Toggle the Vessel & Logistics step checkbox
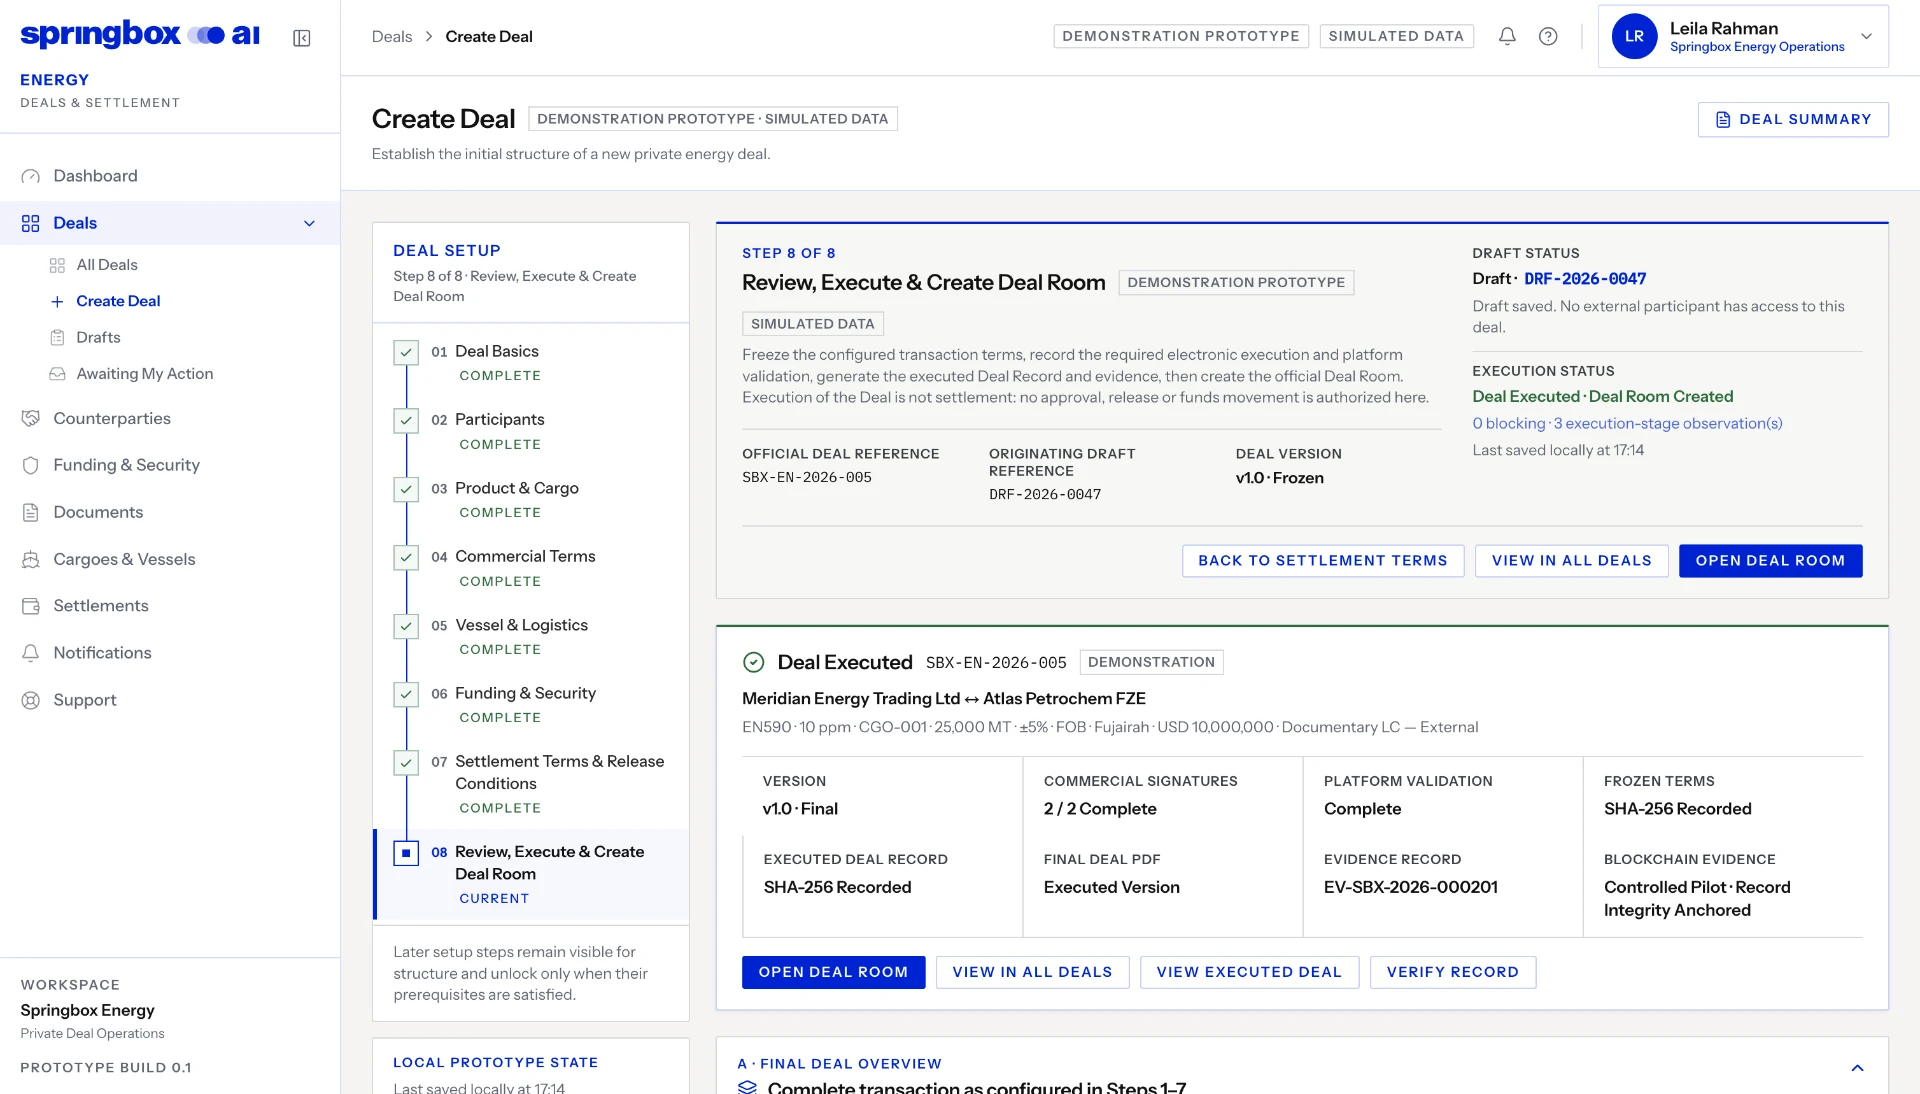Image resolution: width=1920 pixels, height=1094 pixels. (406, 626)
